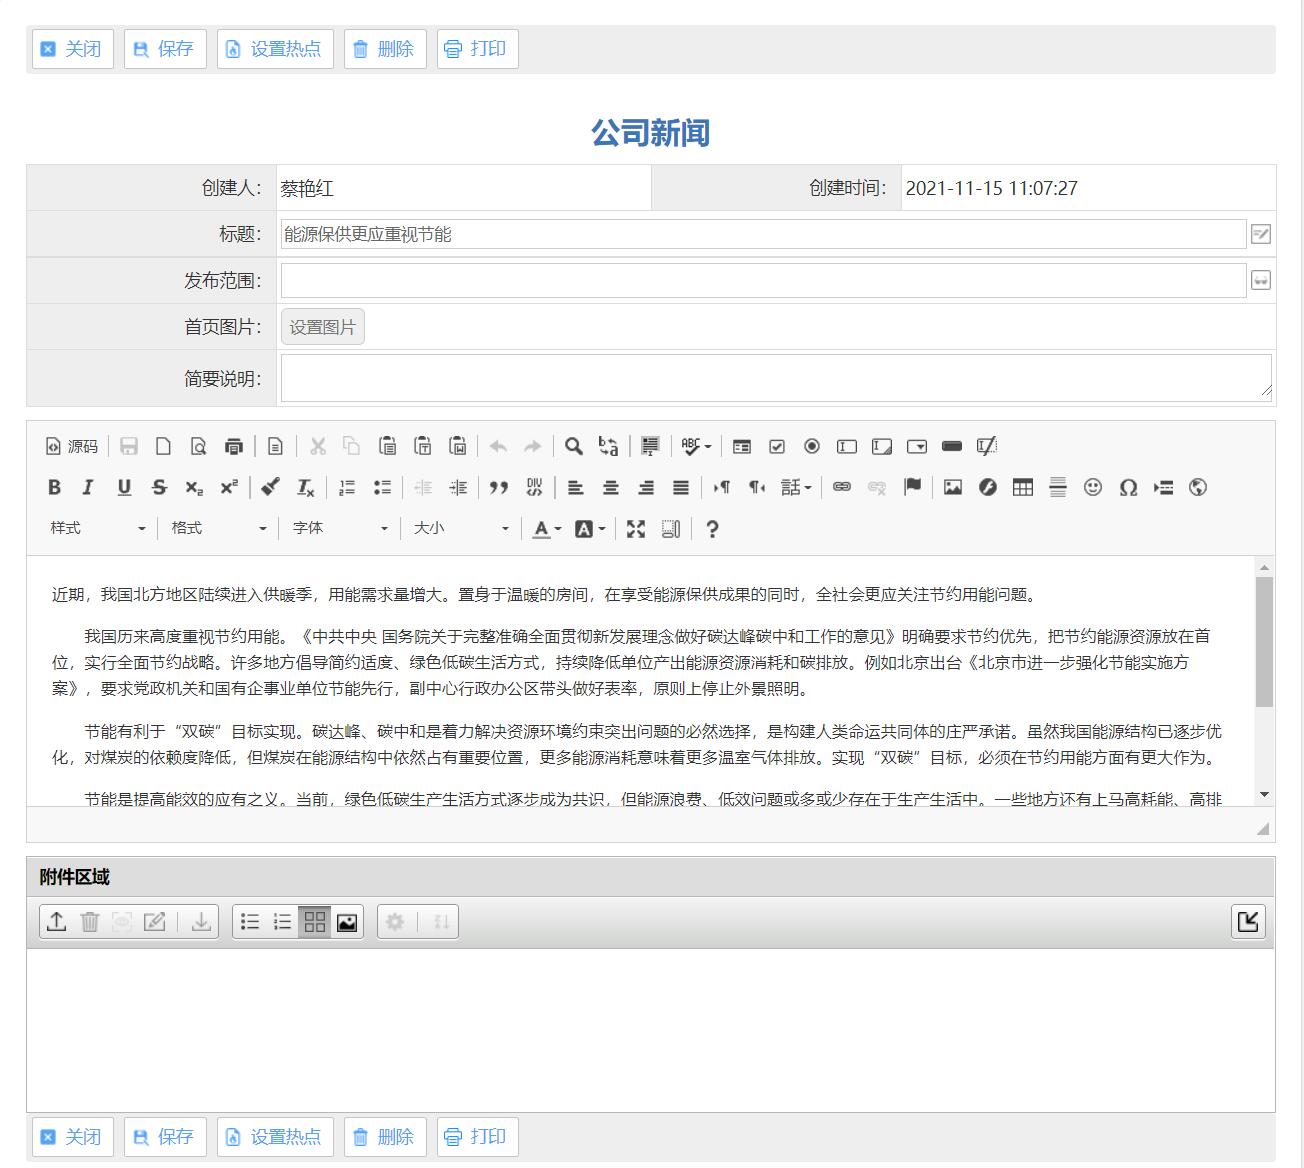Click the Bold formatting icon
The height and width of the screenshot is (1168, 1304).
tap(54, 487)
